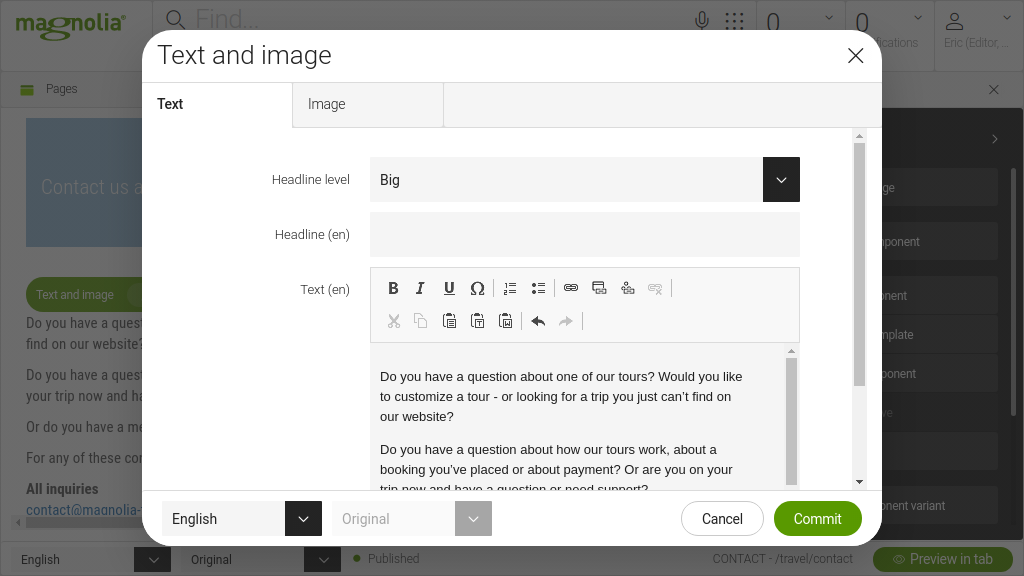Click the Published status label
Image resolution: width=1024 pixels, height=576 pixels.
click(x=393, y=559)
